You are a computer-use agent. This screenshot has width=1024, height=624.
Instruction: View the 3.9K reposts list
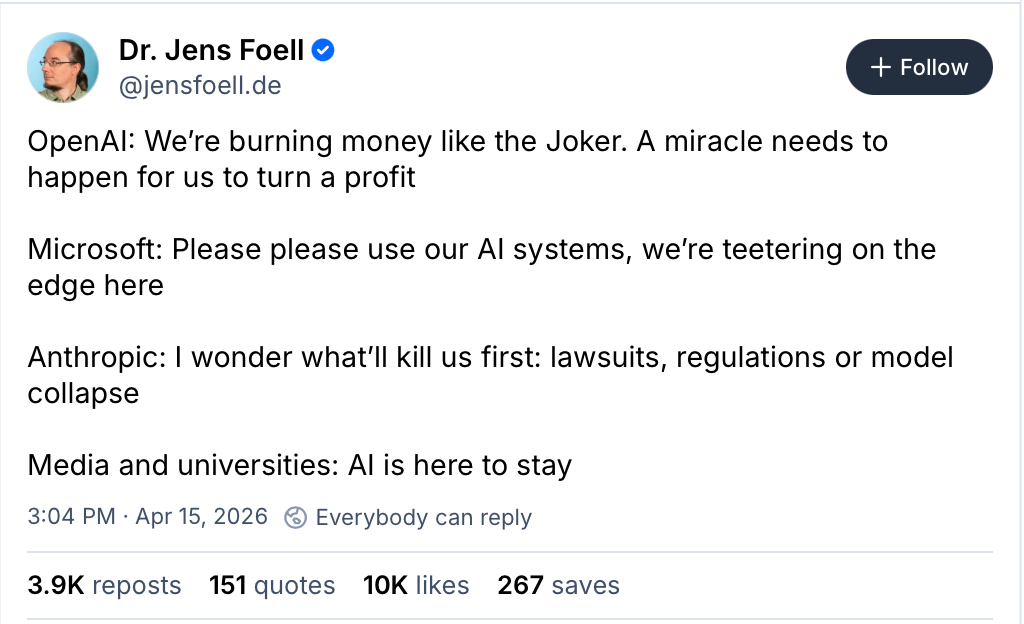coord(104,585)
